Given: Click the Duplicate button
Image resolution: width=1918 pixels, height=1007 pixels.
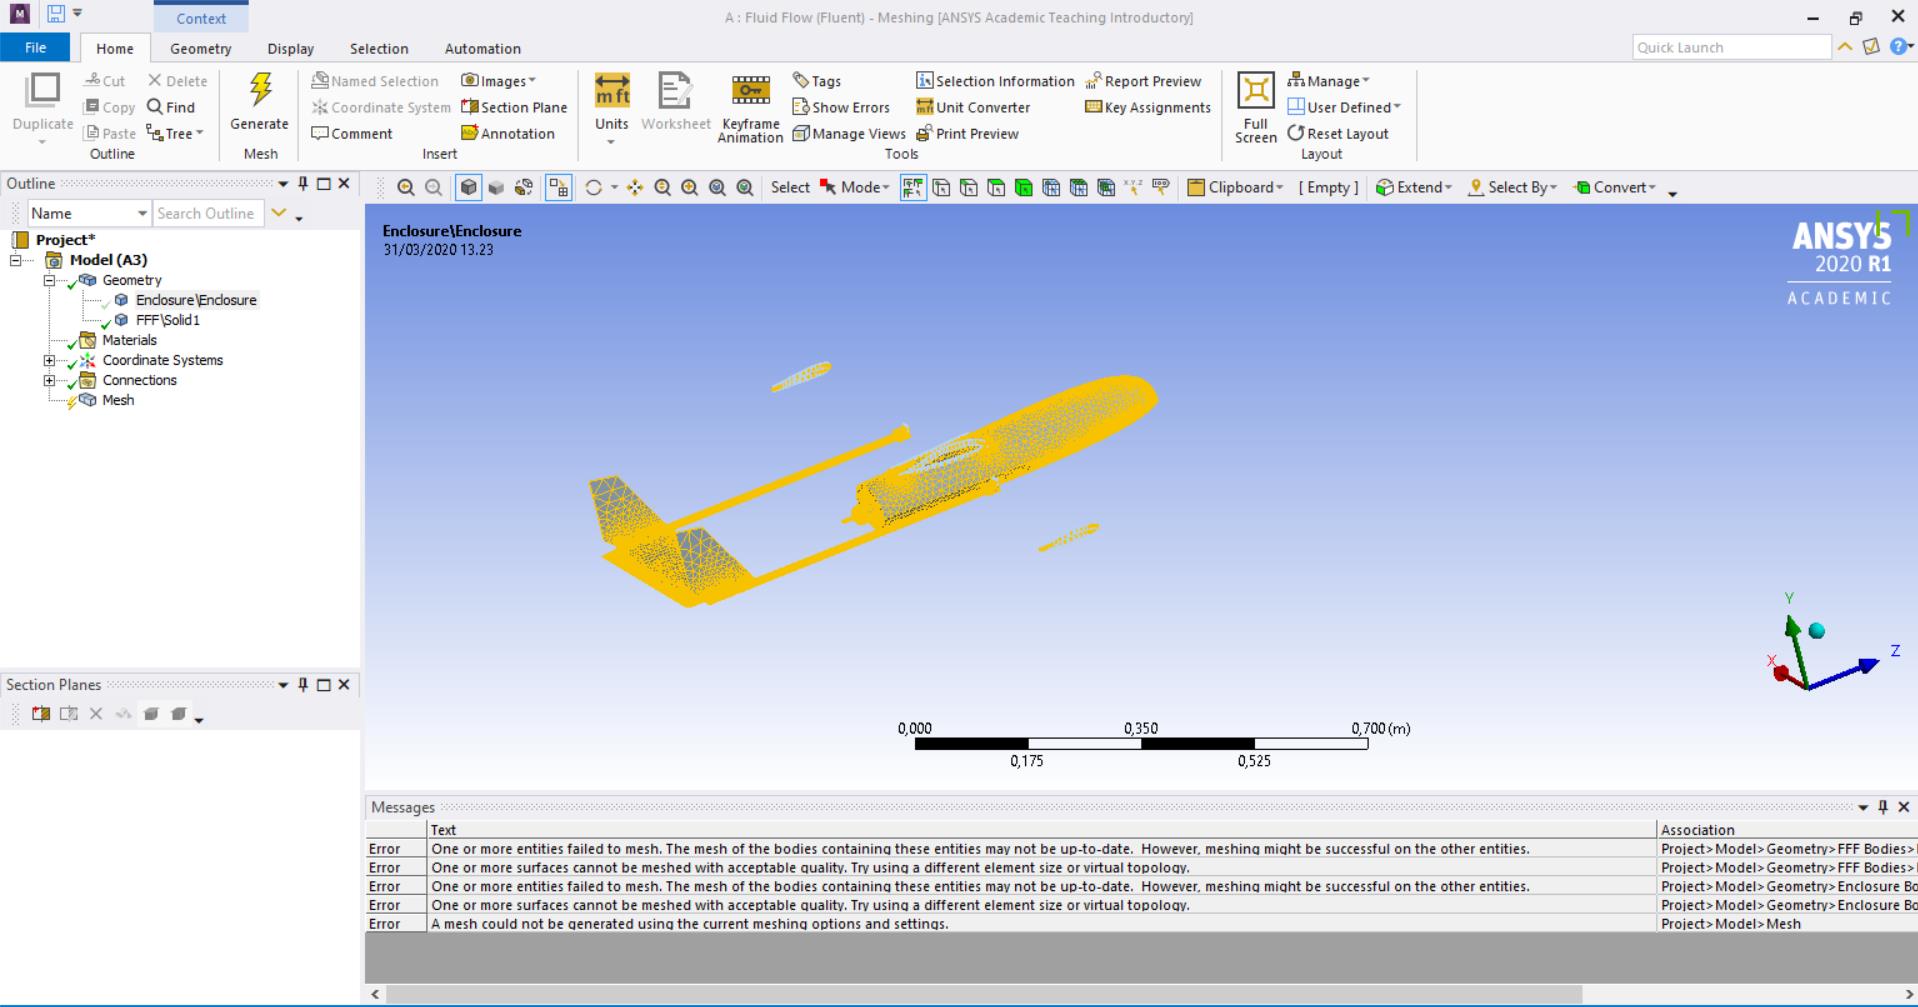Looking at the screenshot, I should 43,109.
